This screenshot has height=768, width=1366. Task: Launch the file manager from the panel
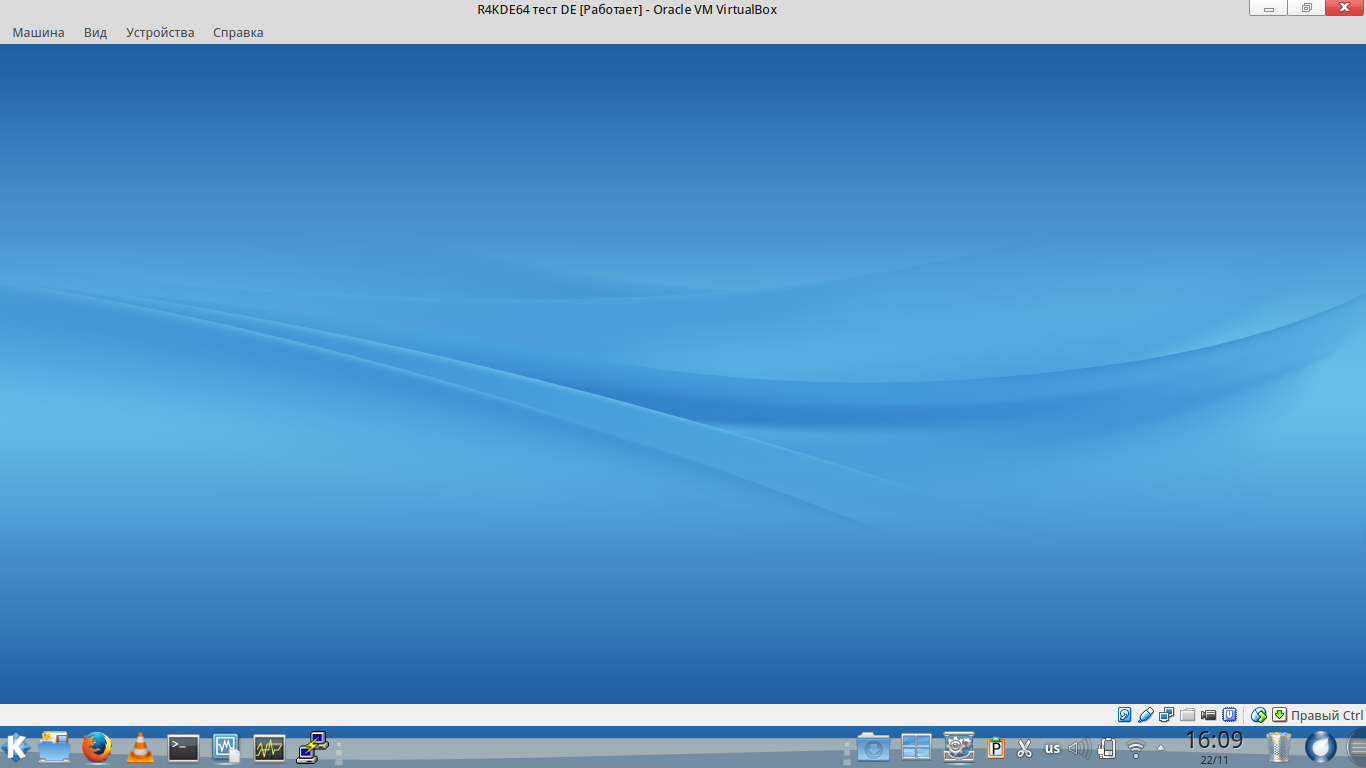54,747
